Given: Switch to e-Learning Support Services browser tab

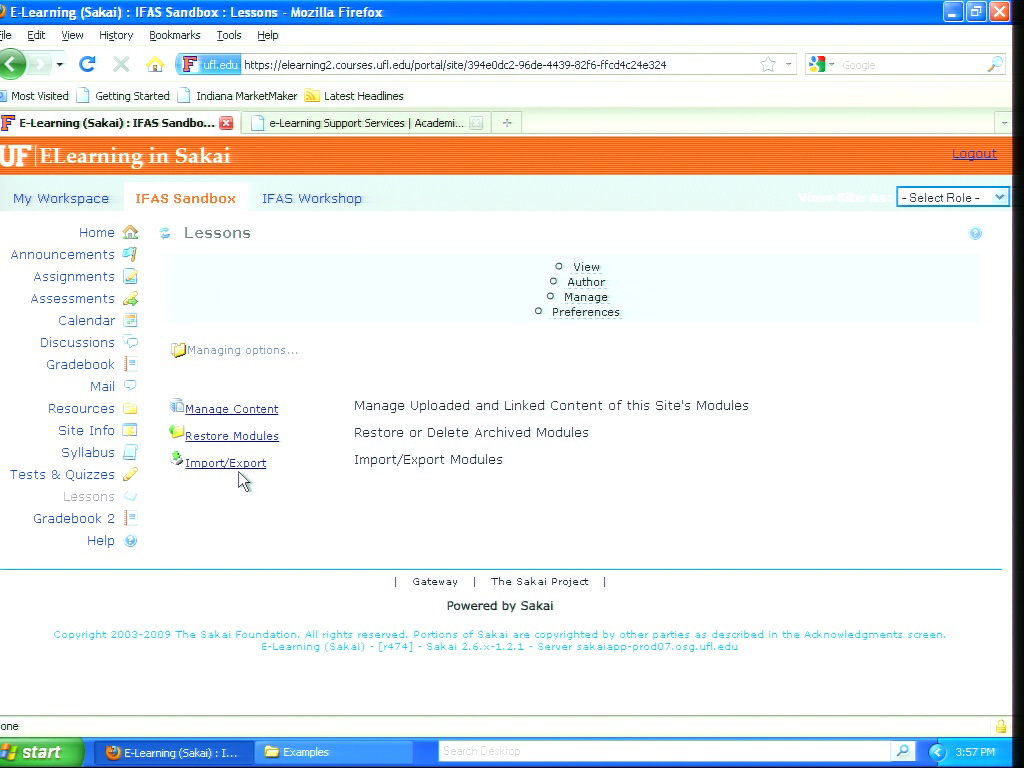Looking at the screenshot, I should point(366,123).
